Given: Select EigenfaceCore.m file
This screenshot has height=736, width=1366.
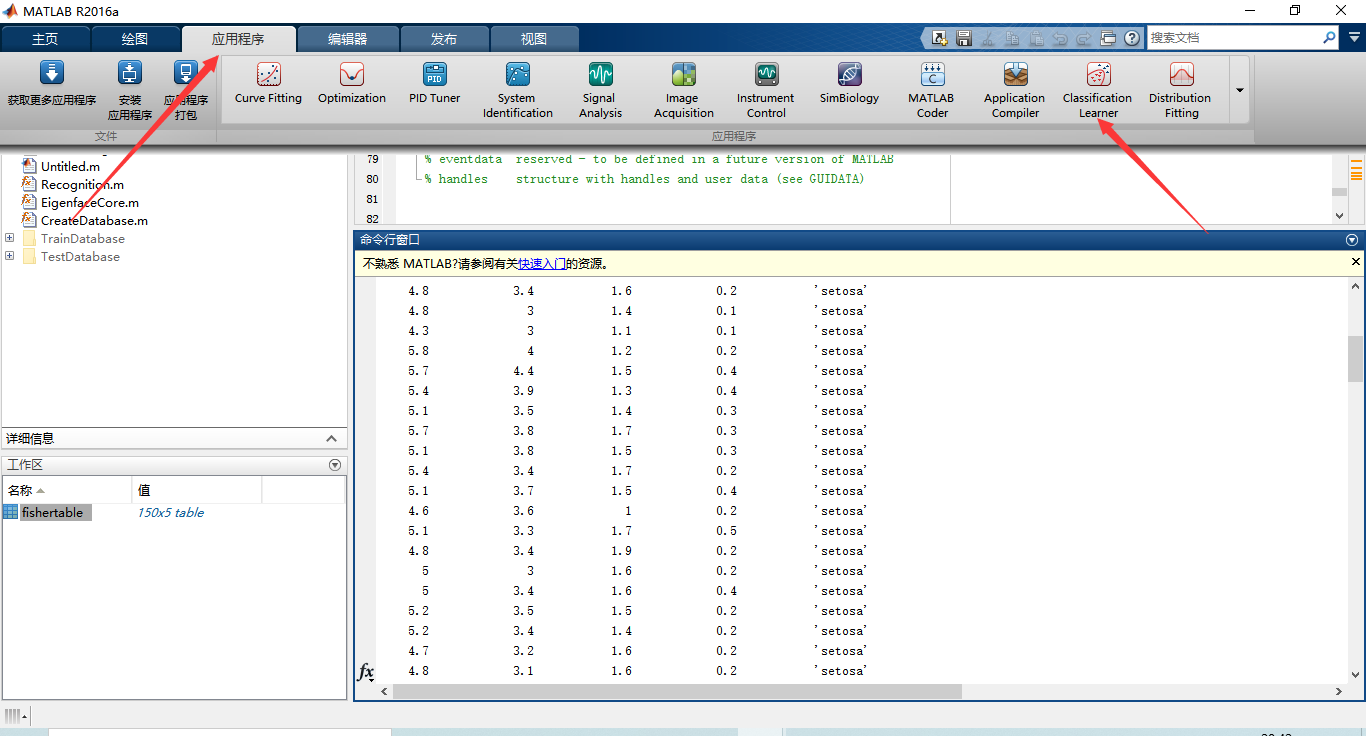Looking at the screenshot, I should 90,202.
